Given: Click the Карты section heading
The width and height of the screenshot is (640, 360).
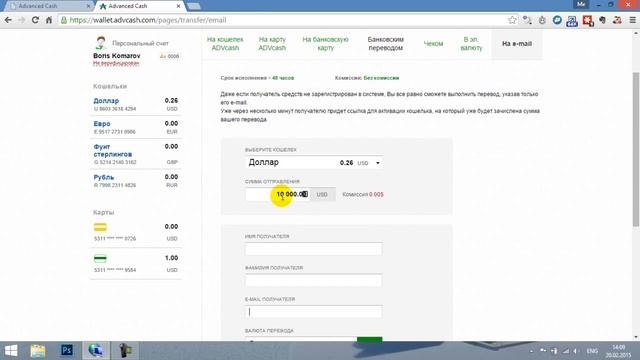Looking at the screenshot, I should tap(103, 213).
